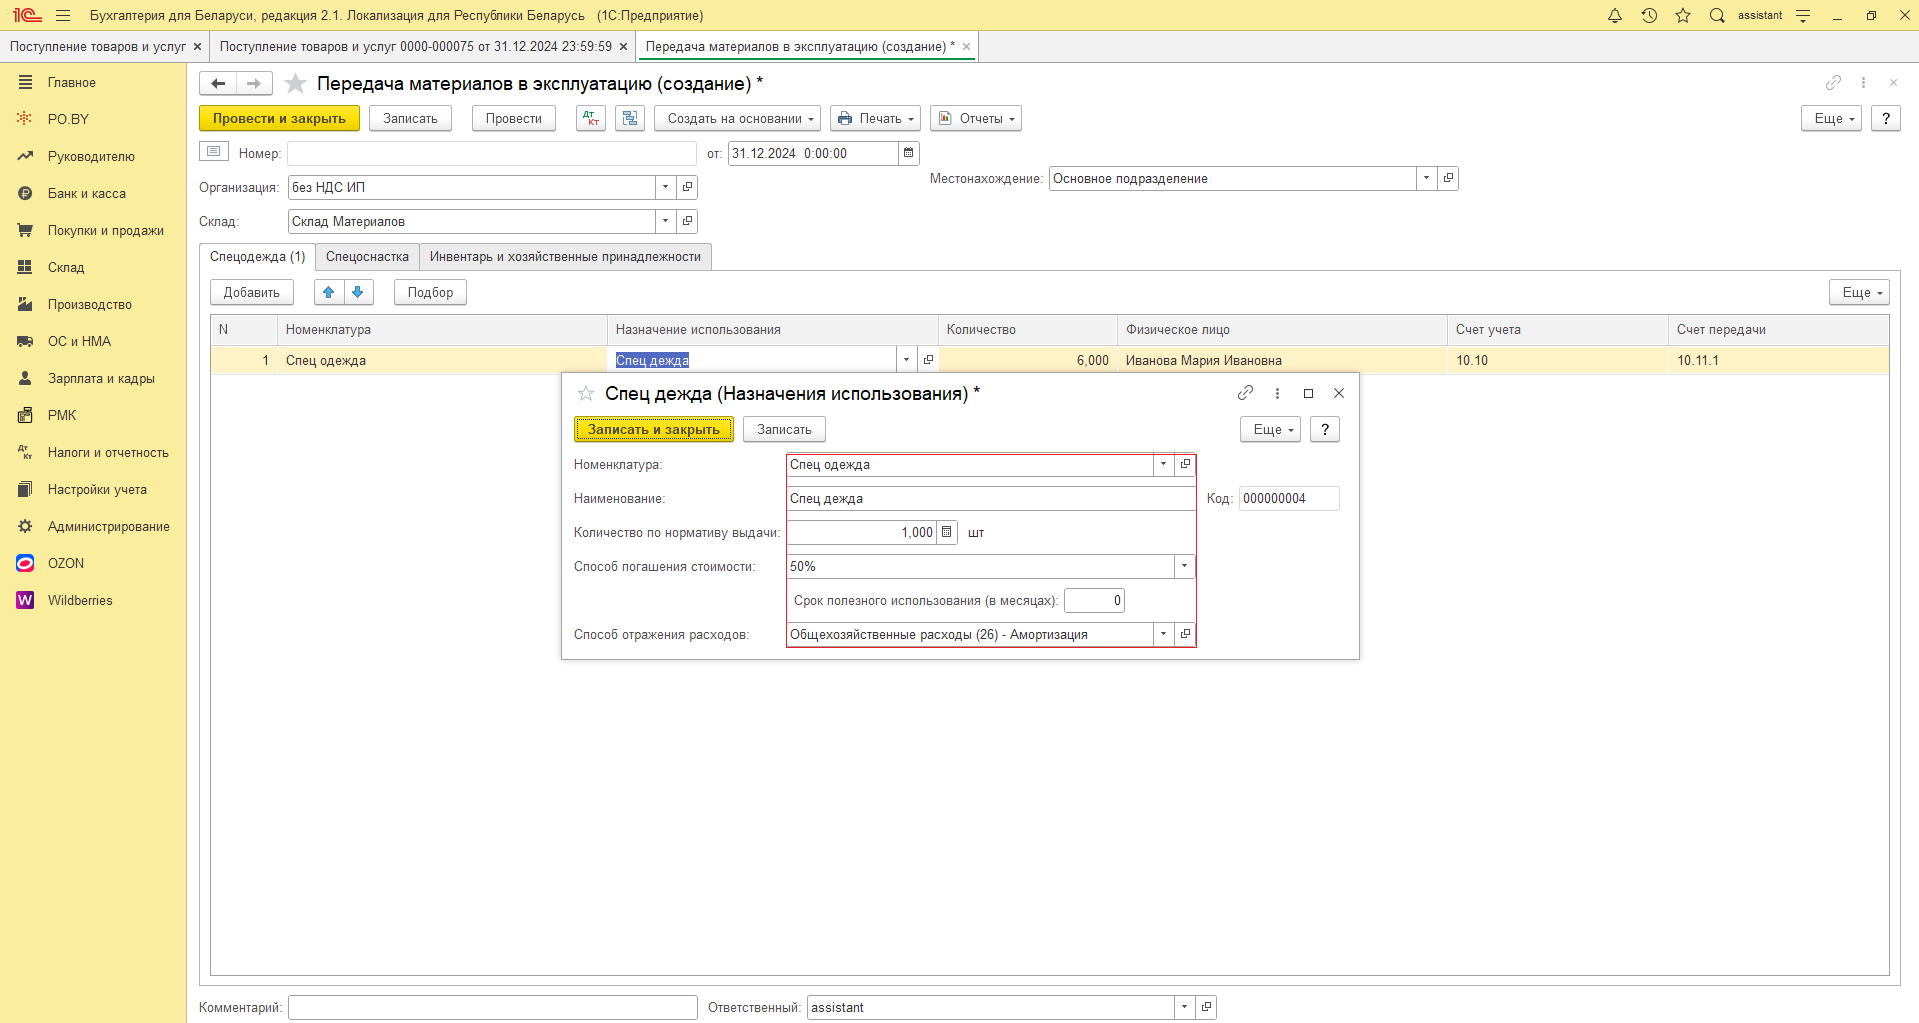Move row down with the blue arrow
Image resolution: width=1919 pixels, height=1023 pixels.
pos(358,292)
